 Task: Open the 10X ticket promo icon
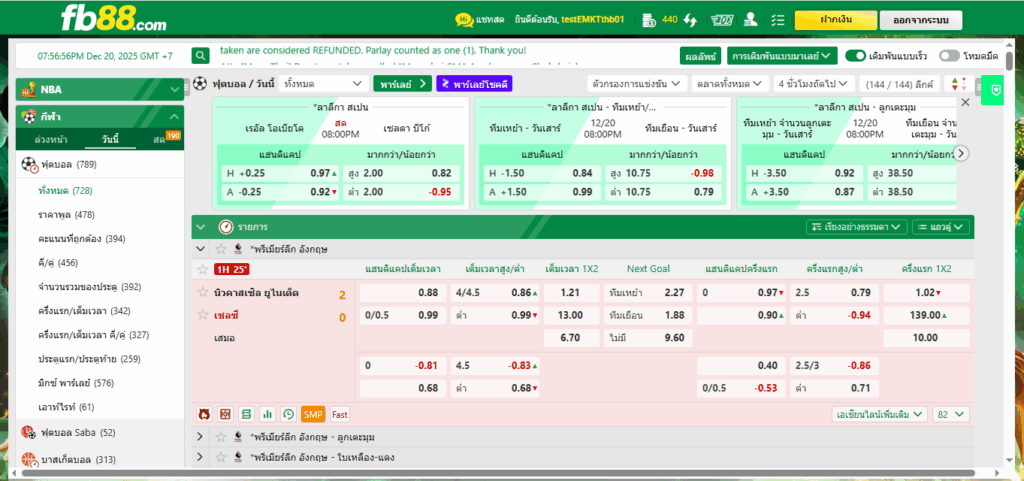(x=720, y=20)
